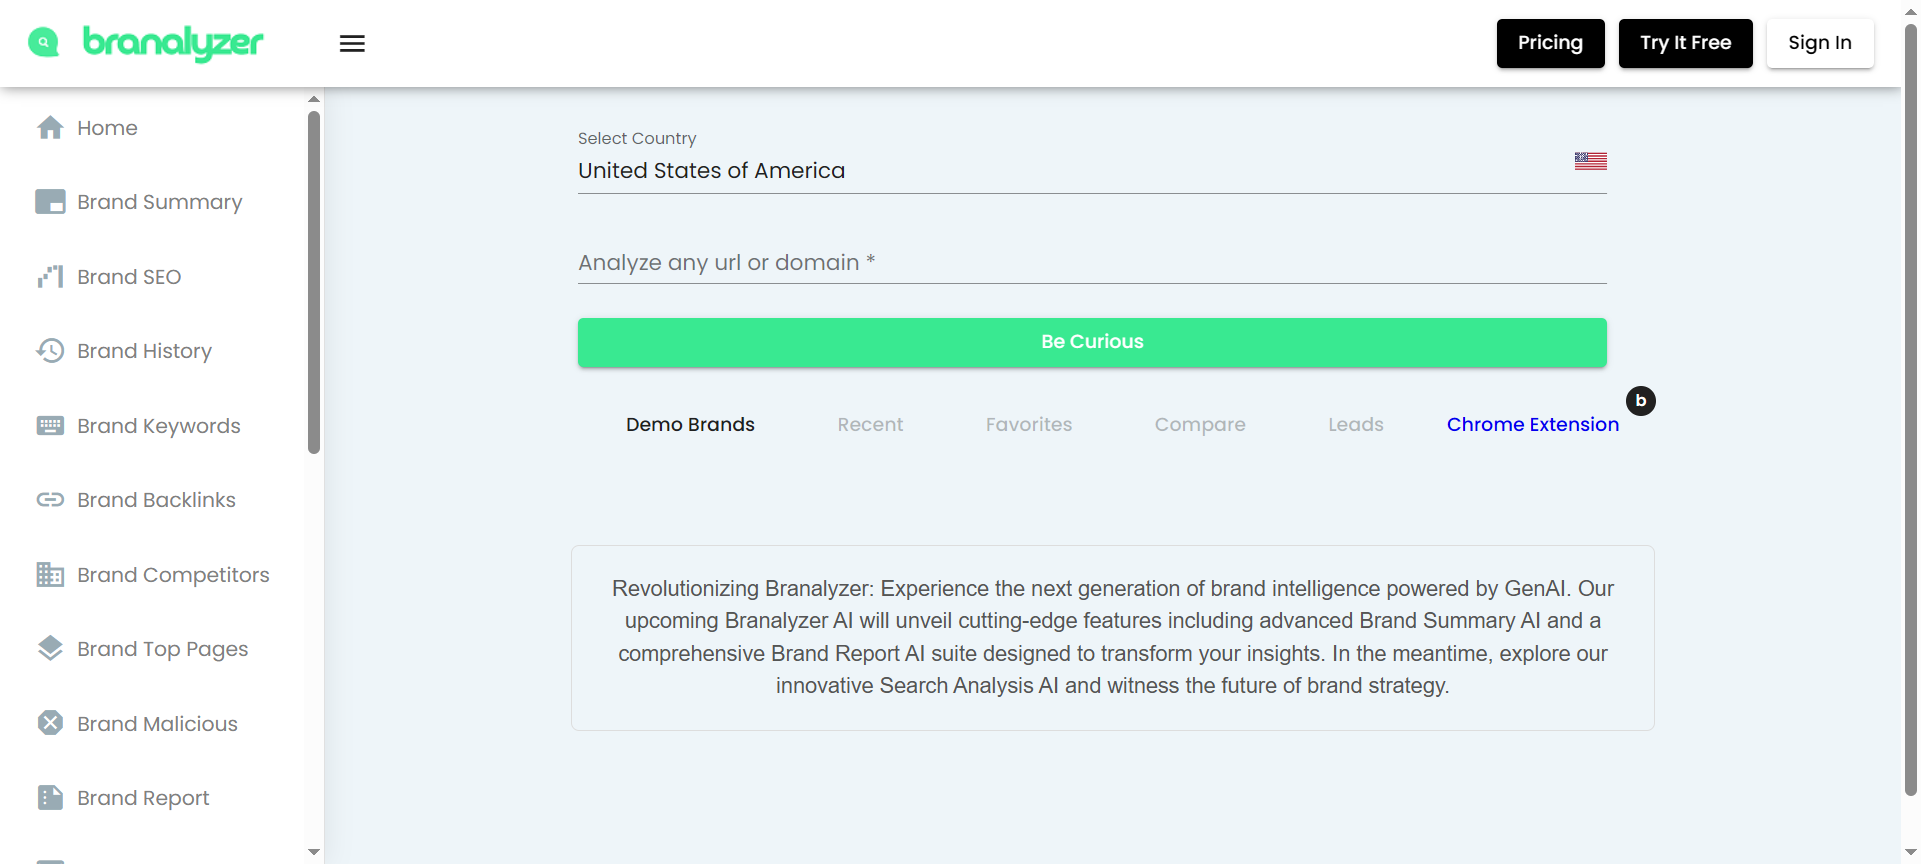Click the US flag in country selector
The width and height of the screenshot is (1921, 864).
[x=1590, y=161]
